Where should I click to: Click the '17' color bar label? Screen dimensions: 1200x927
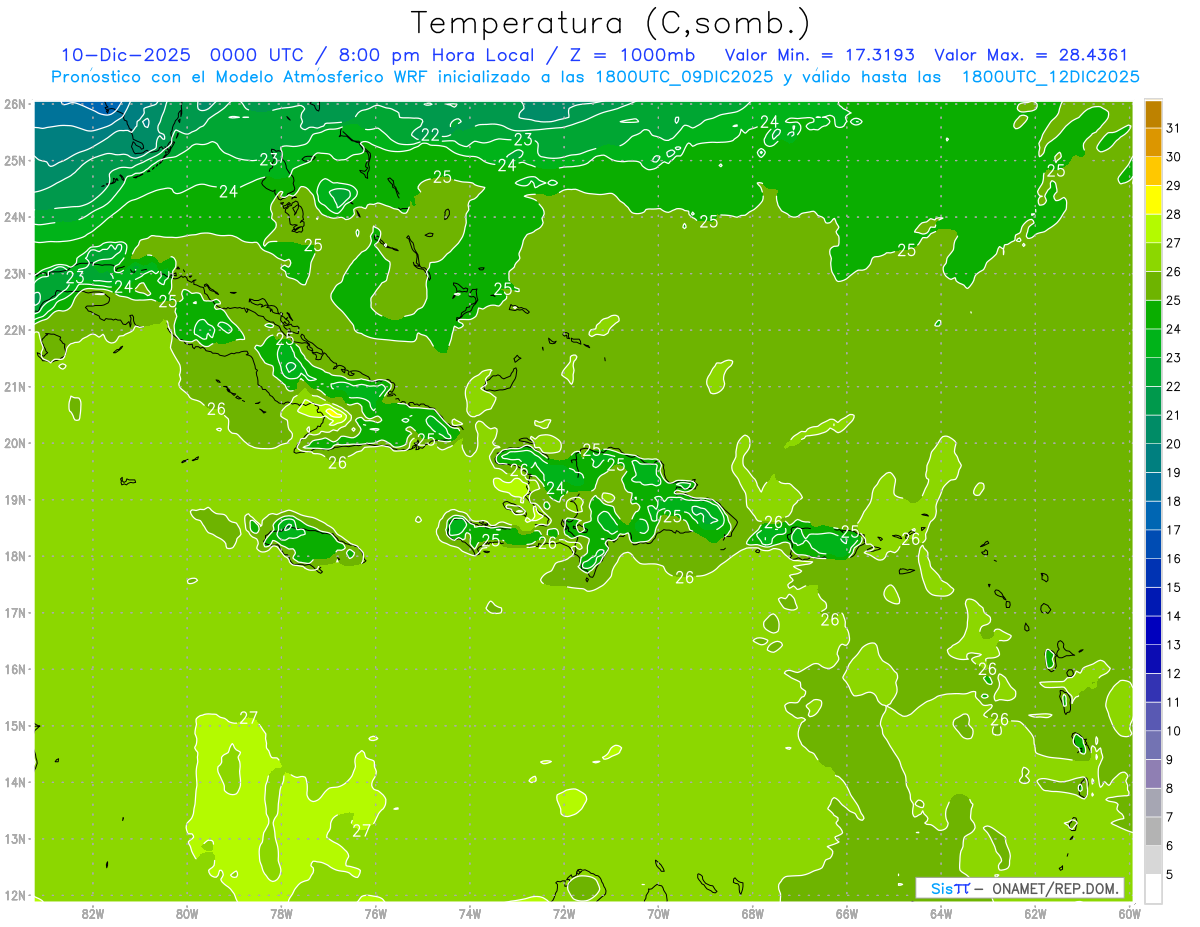[x=1174, y=530]
